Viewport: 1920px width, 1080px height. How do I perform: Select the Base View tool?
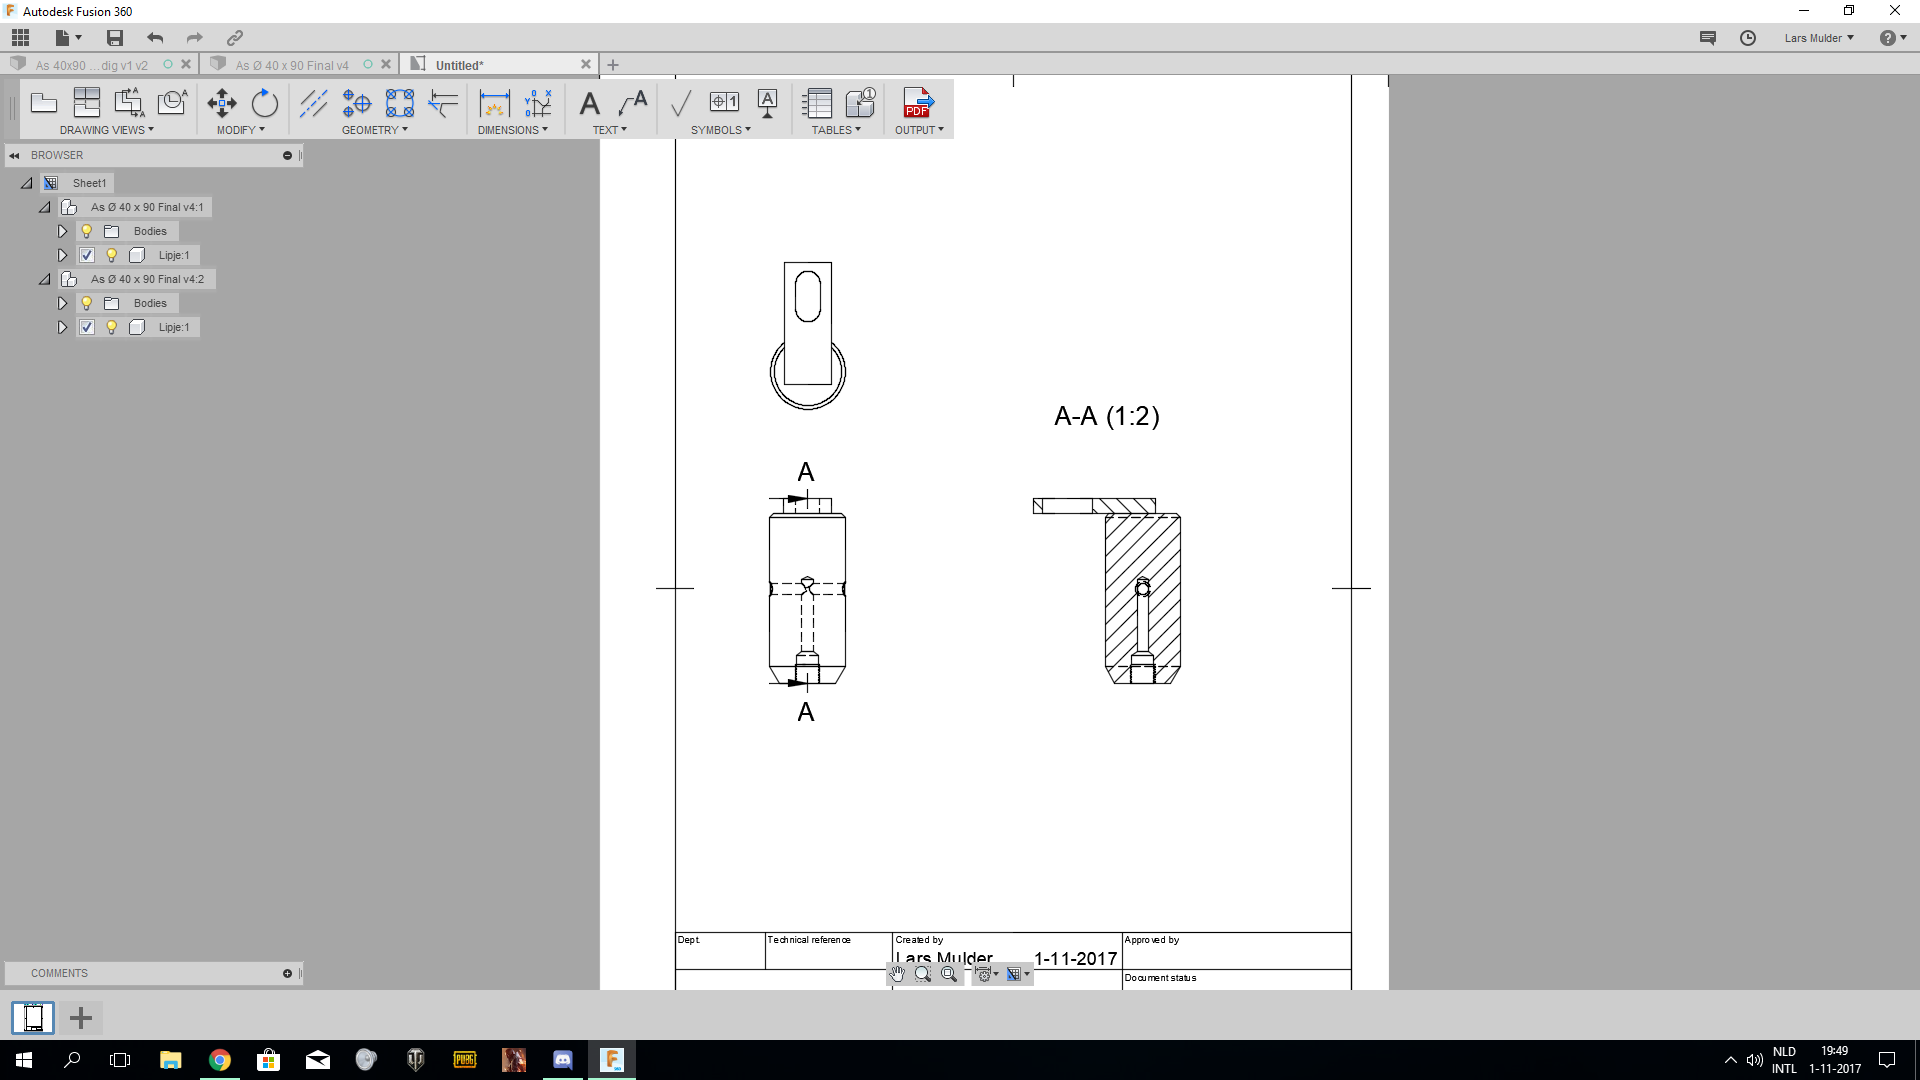[x=44, y=102]
